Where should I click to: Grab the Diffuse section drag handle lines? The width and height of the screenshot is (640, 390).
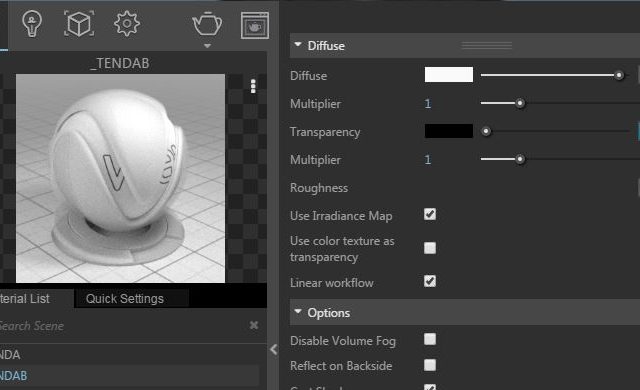487,46
